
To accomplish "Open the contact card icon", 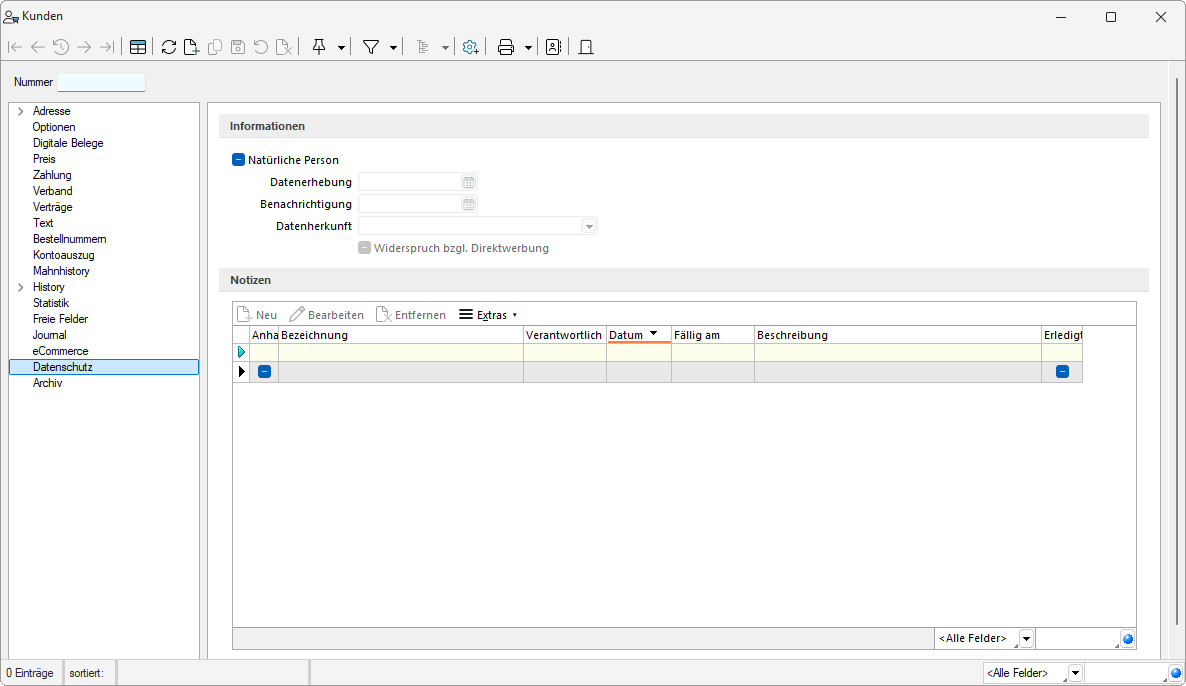I will tap(554, 47).
